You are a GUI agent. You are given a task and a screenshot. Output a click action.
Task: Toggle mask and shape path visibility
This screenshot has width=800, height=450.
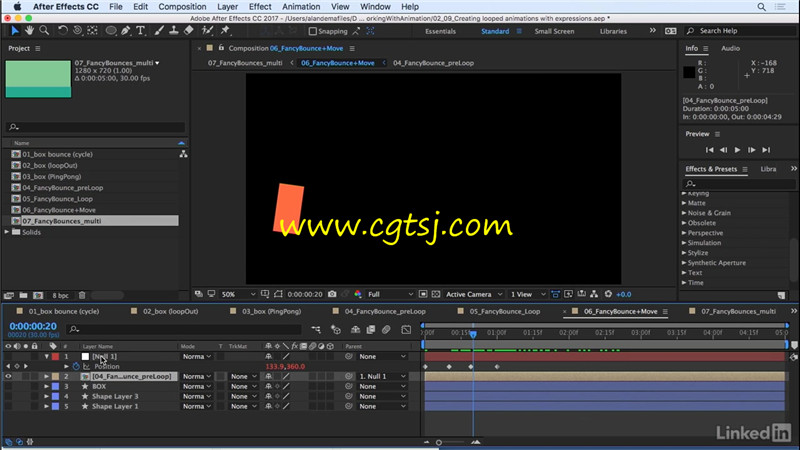pos(278,294)
